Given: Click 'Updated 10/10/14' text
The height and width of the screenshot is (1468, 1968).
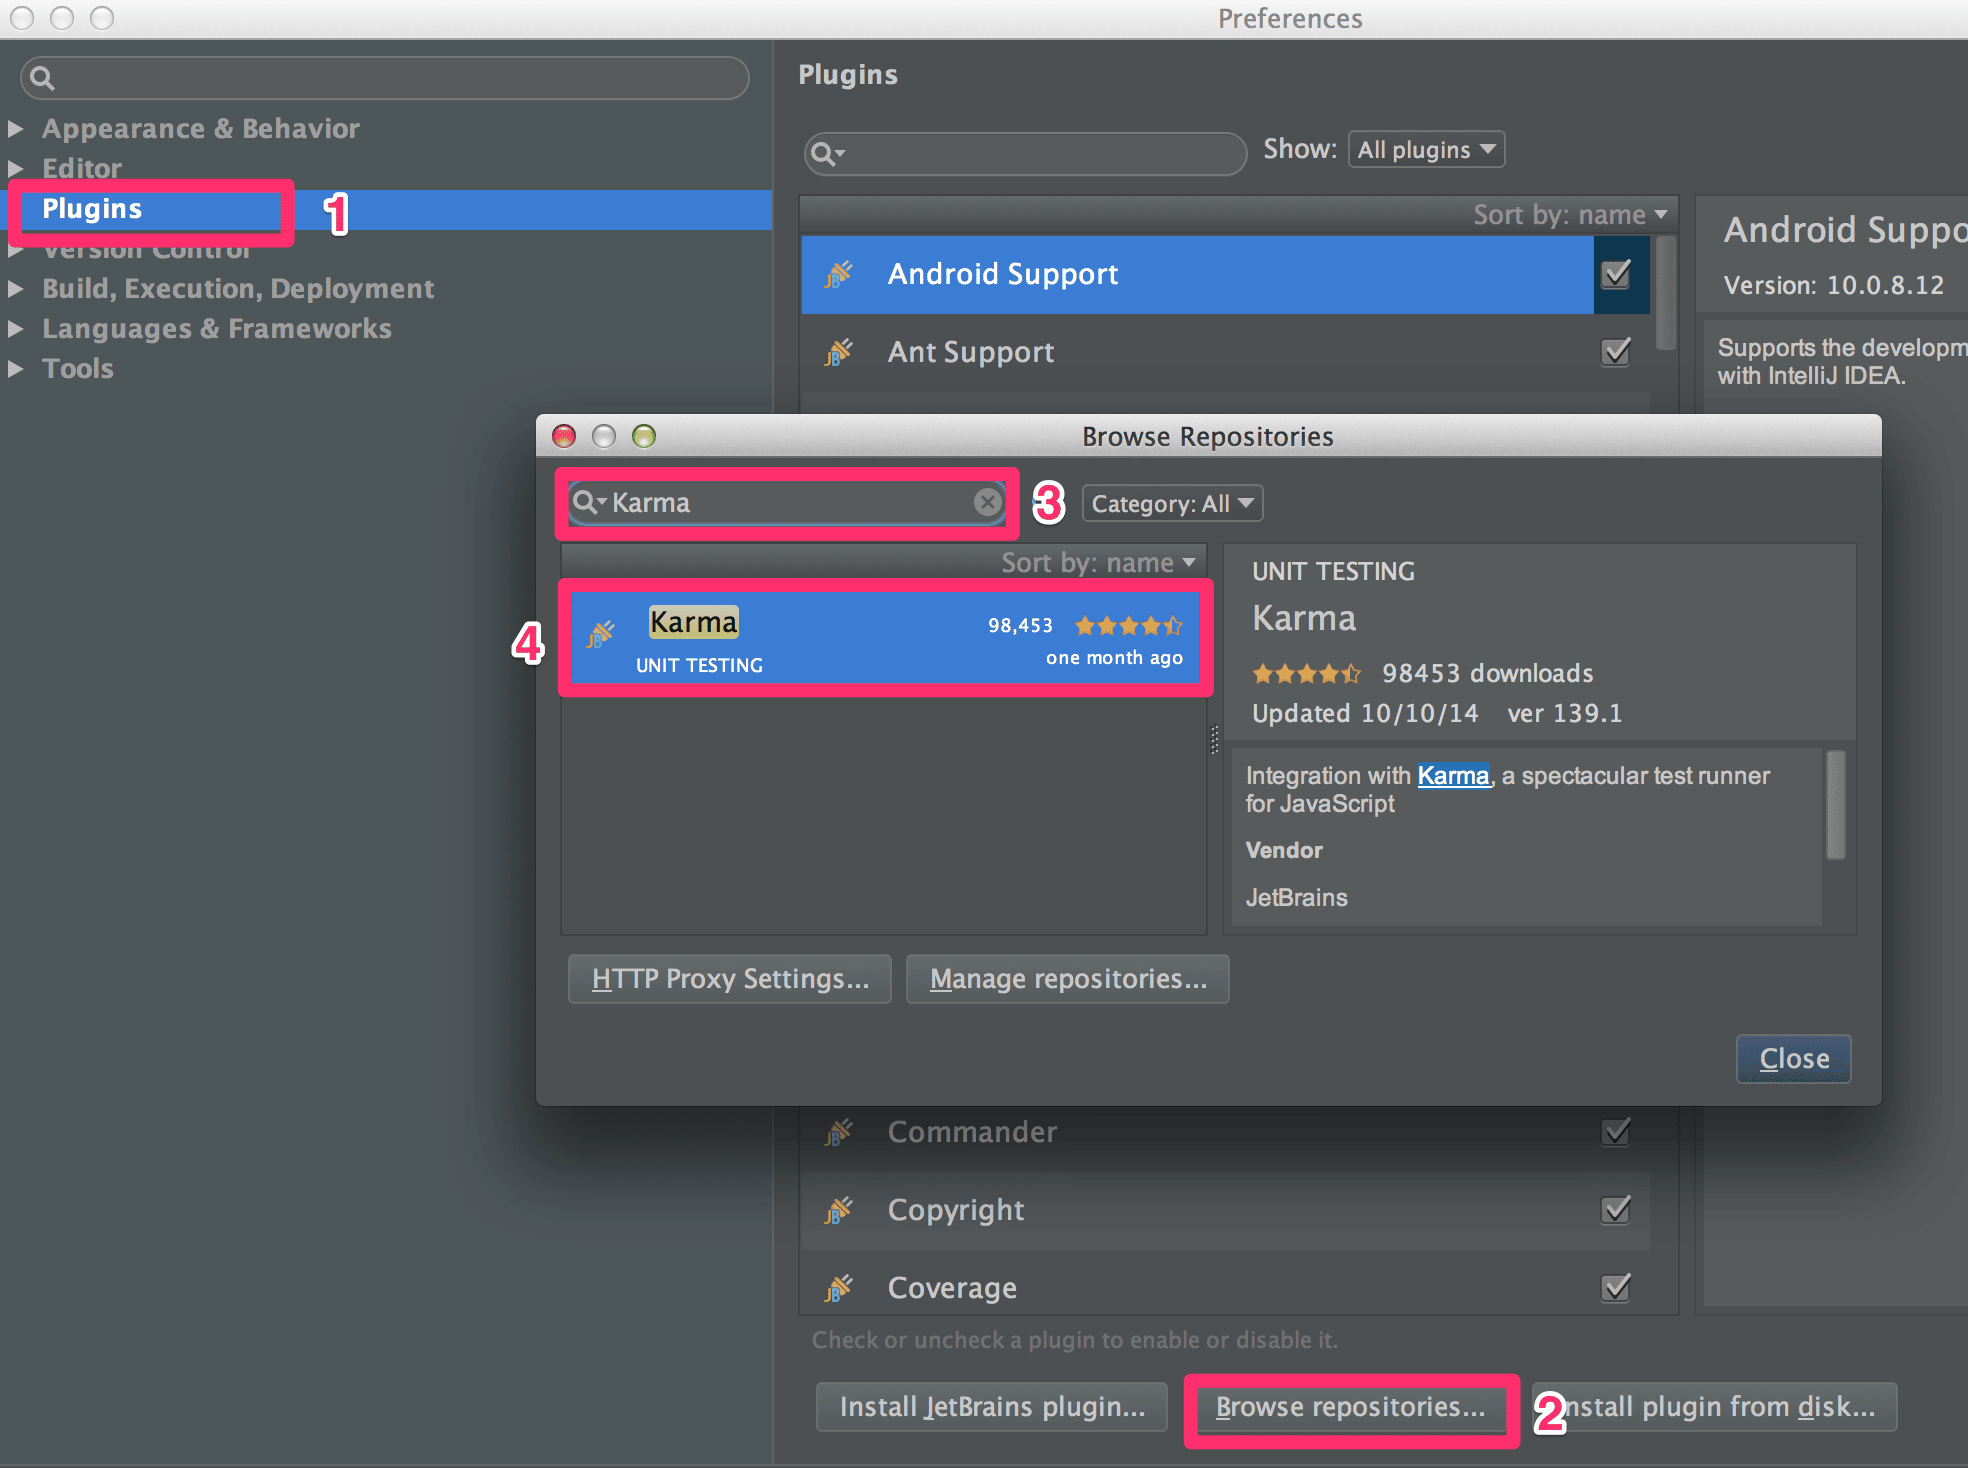Looking at the screenshot, I should (x=1365, y=714).
